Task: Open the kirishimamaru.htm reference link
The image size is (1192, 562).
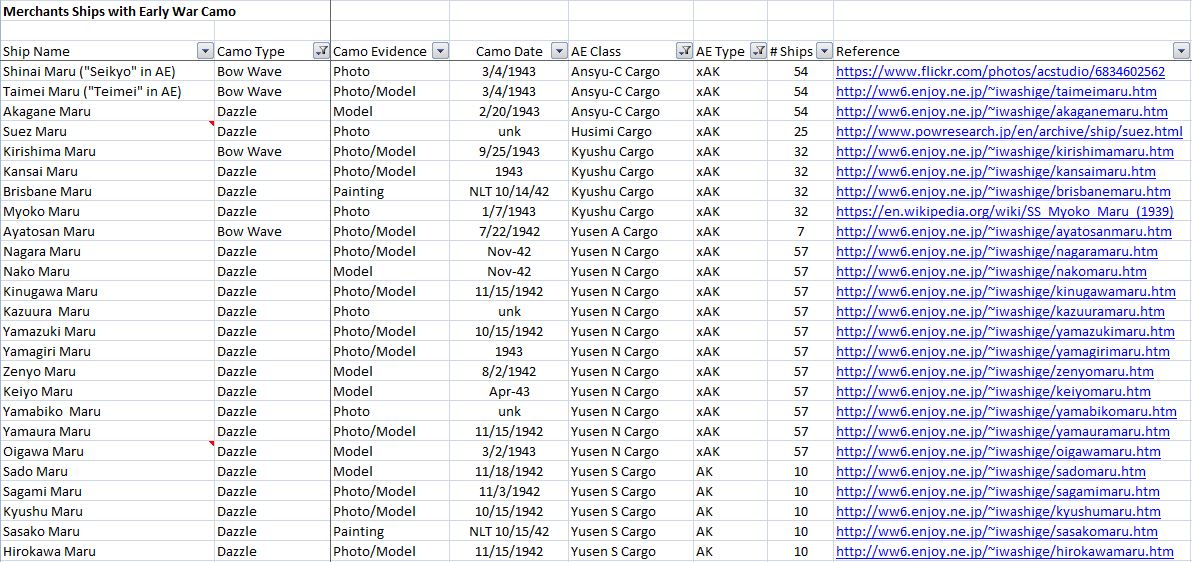Action: tap(1004, 151)
